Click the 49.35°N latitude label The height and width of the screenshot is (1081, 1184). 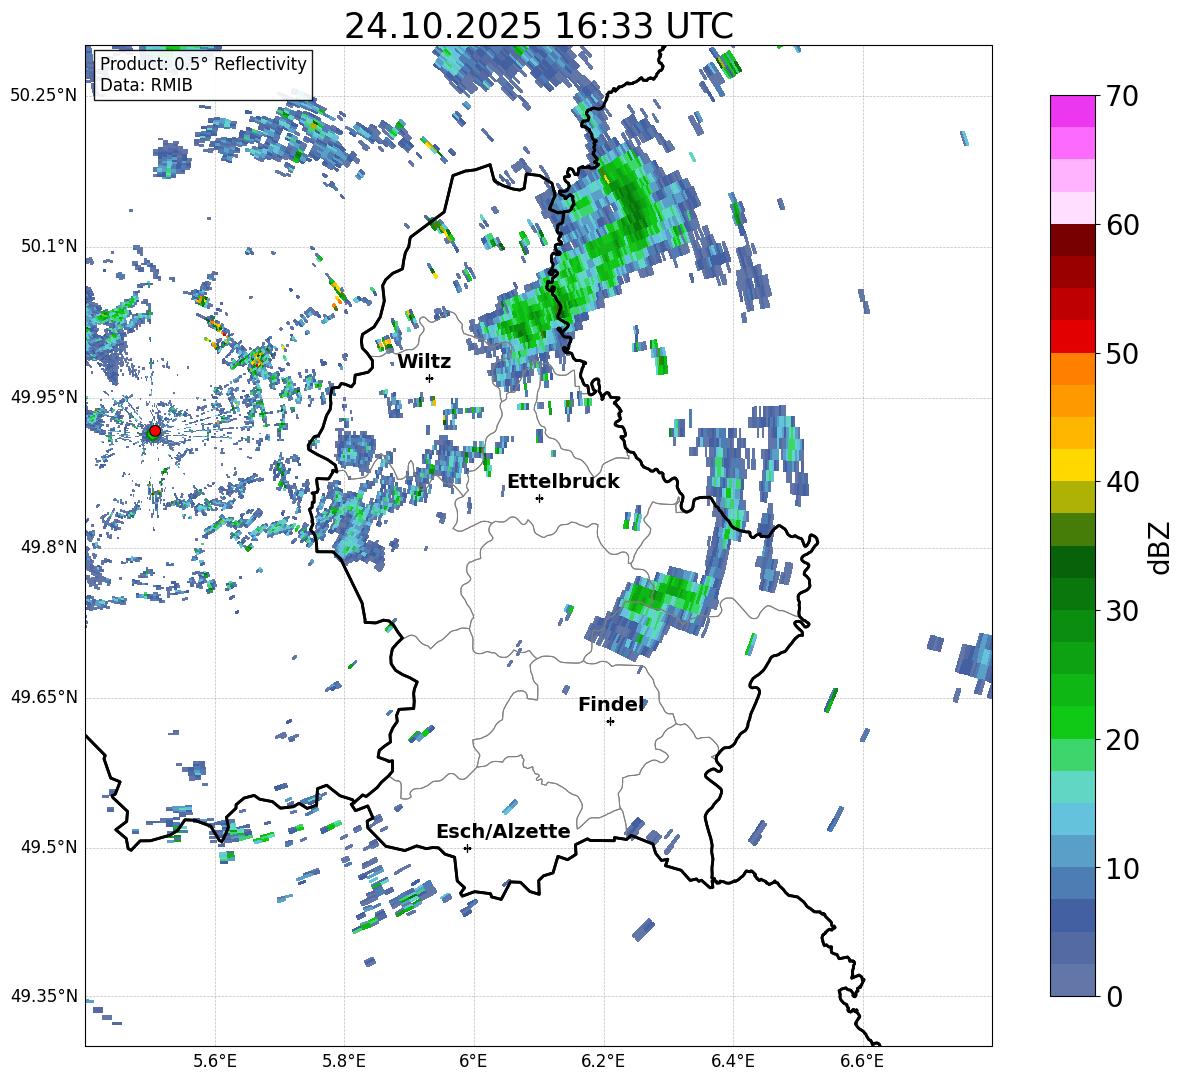(44, 996)
